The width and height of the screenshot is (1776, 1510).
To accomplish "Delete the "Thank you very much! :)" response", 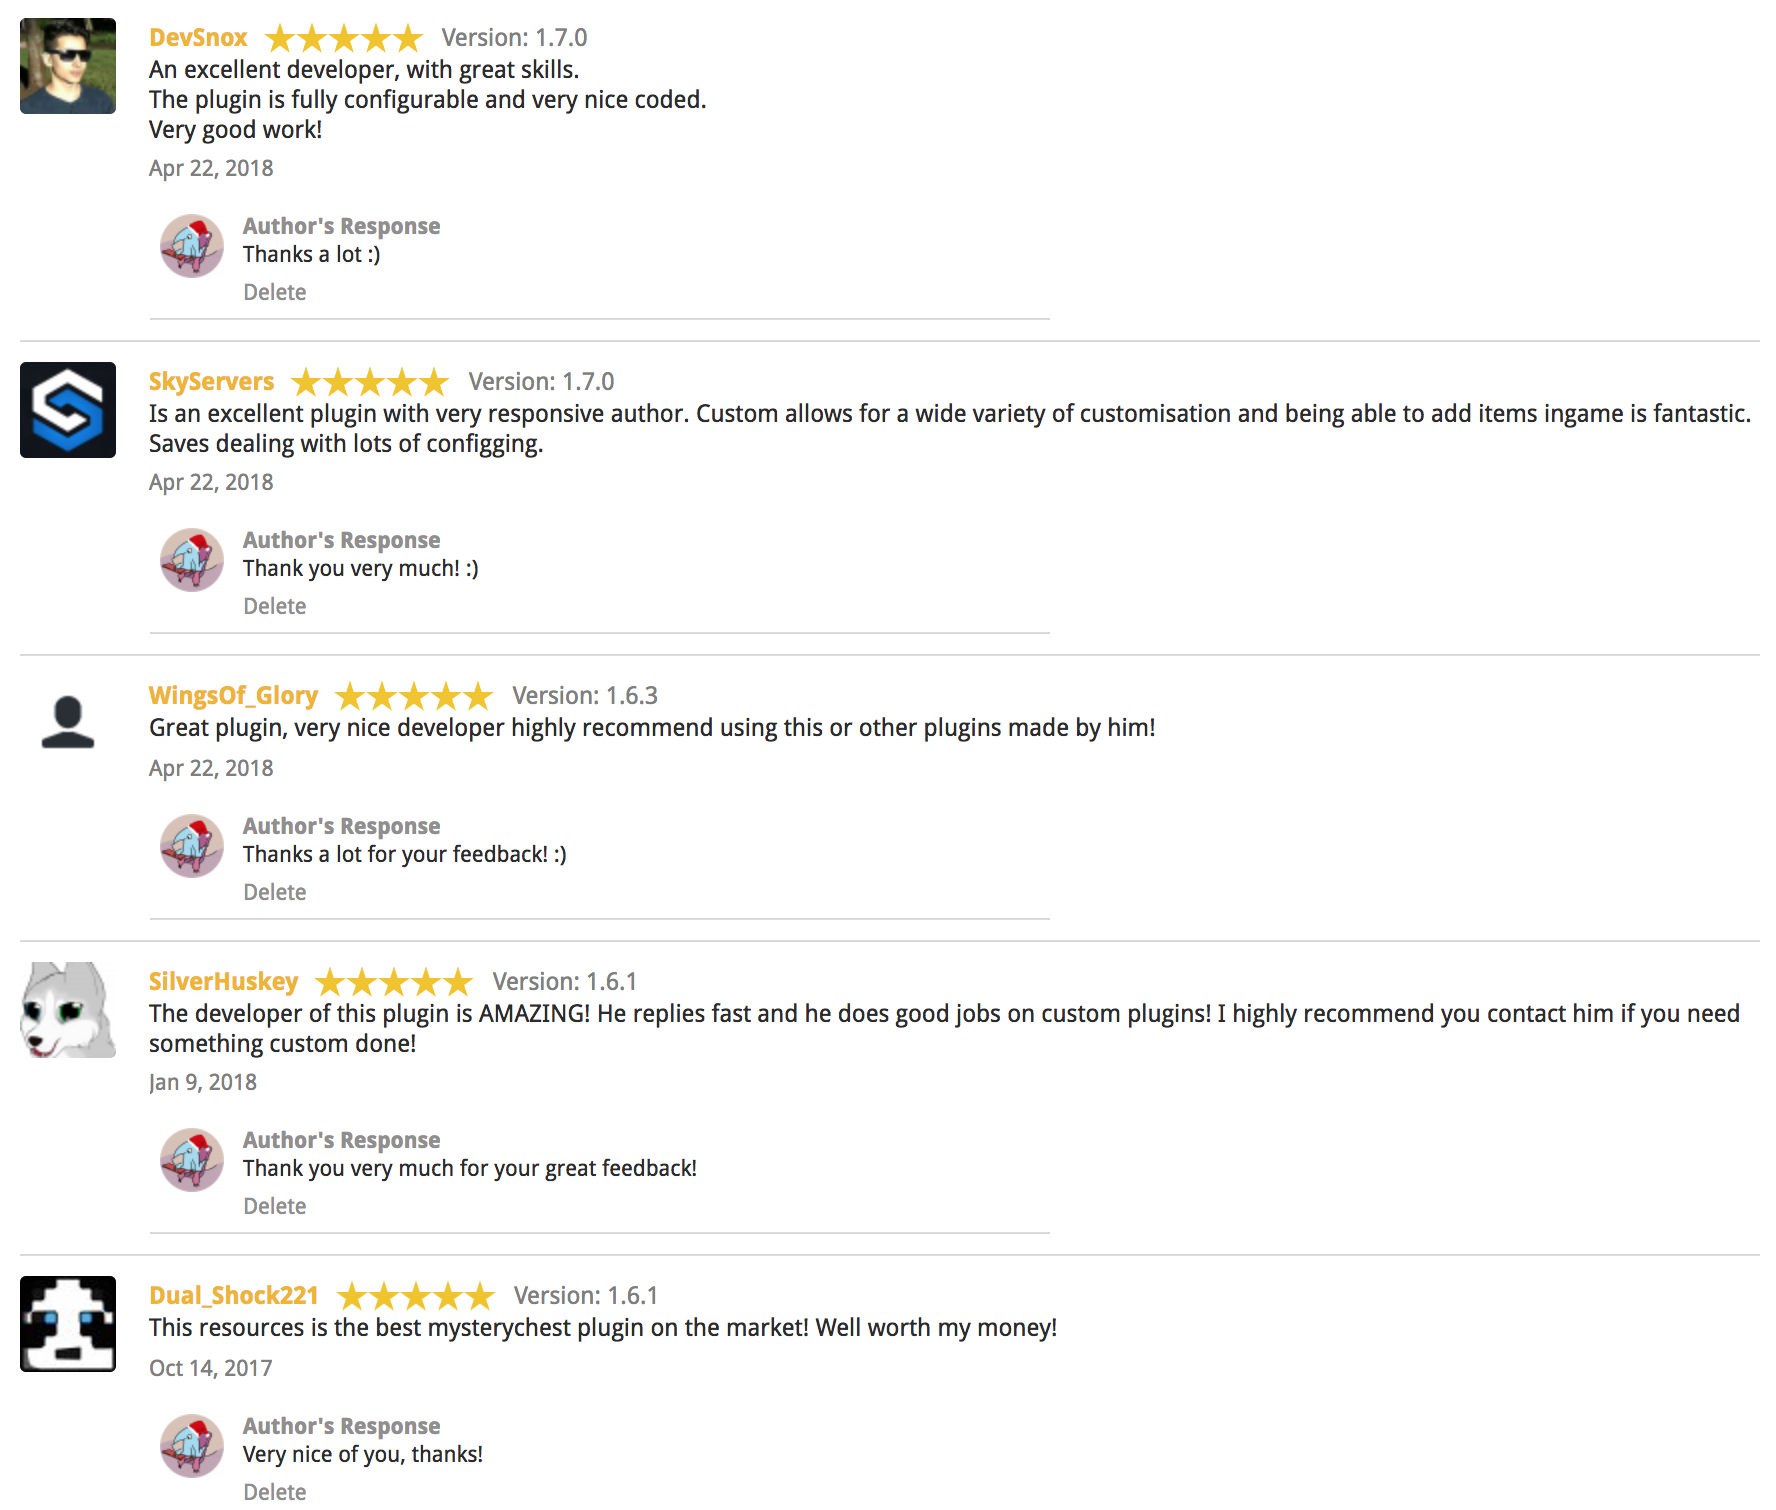I will (275, 607).
